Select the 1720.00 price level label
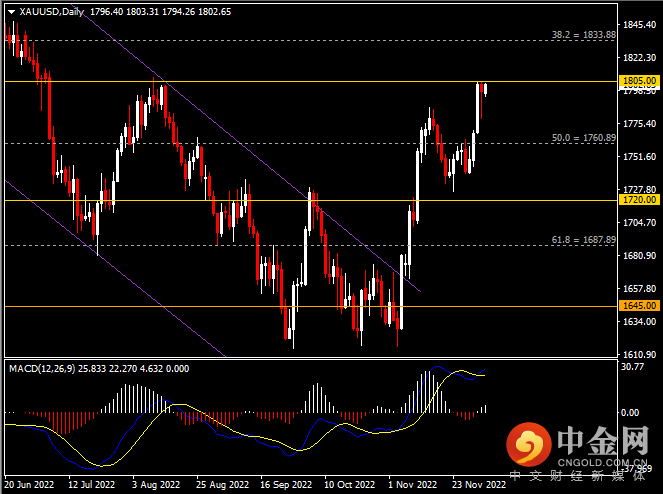This screenshot has width=663, height=494. [638, 200]
